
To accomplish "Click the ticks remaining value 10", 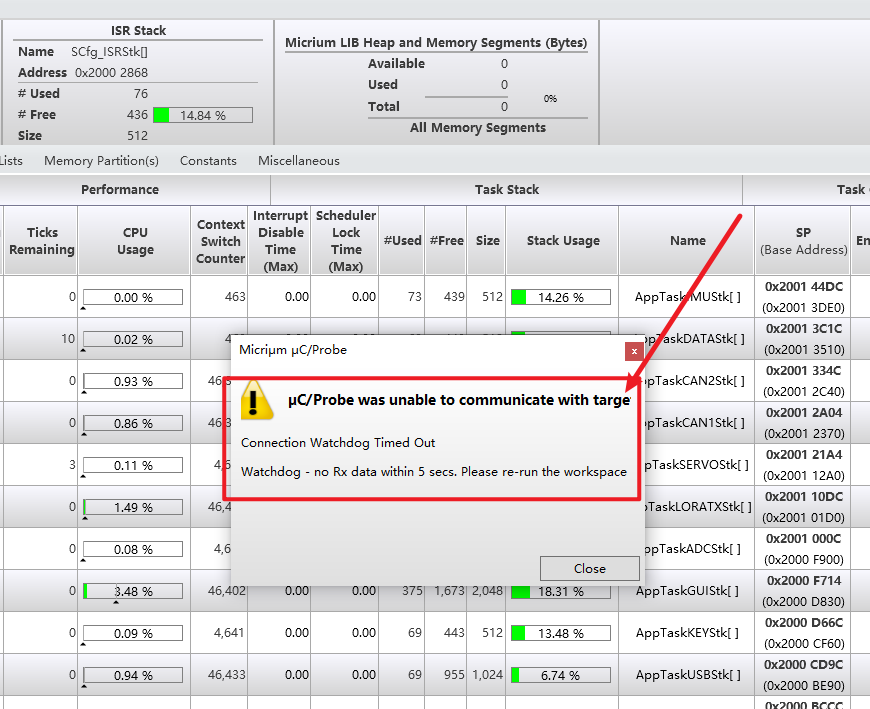I will (x=68, y=339).
